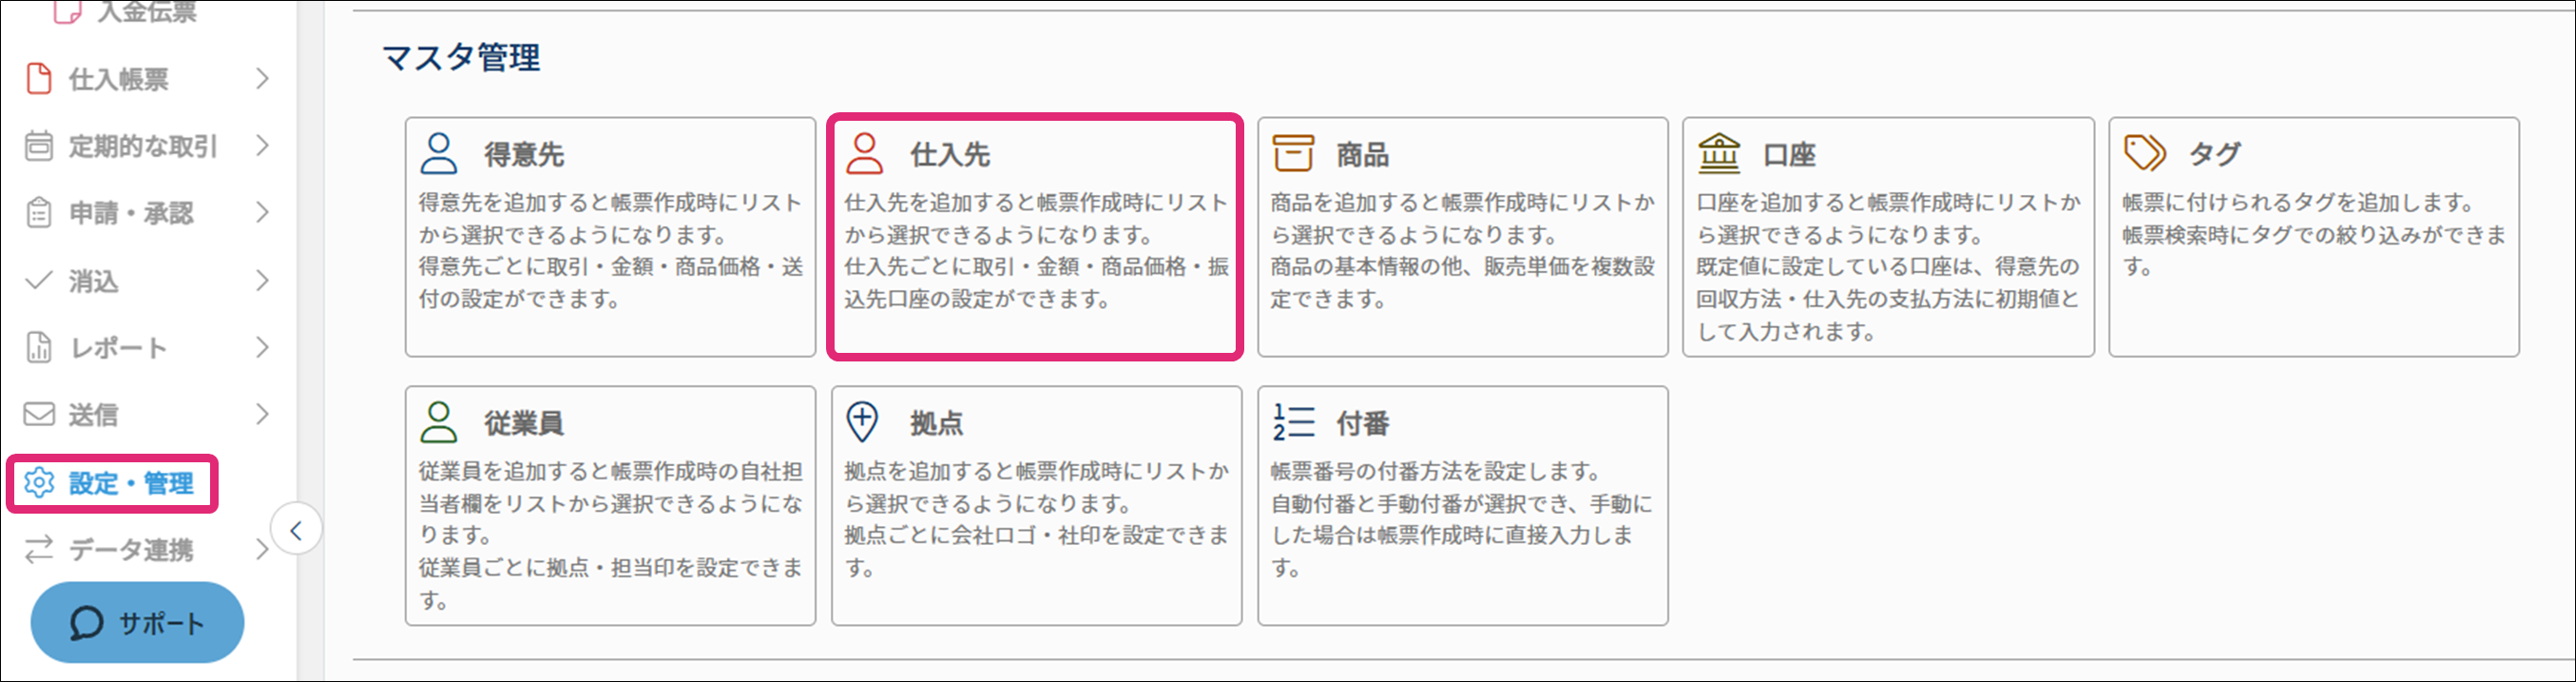Expand the 申請・承認 submenu arrow

point(262,213)
